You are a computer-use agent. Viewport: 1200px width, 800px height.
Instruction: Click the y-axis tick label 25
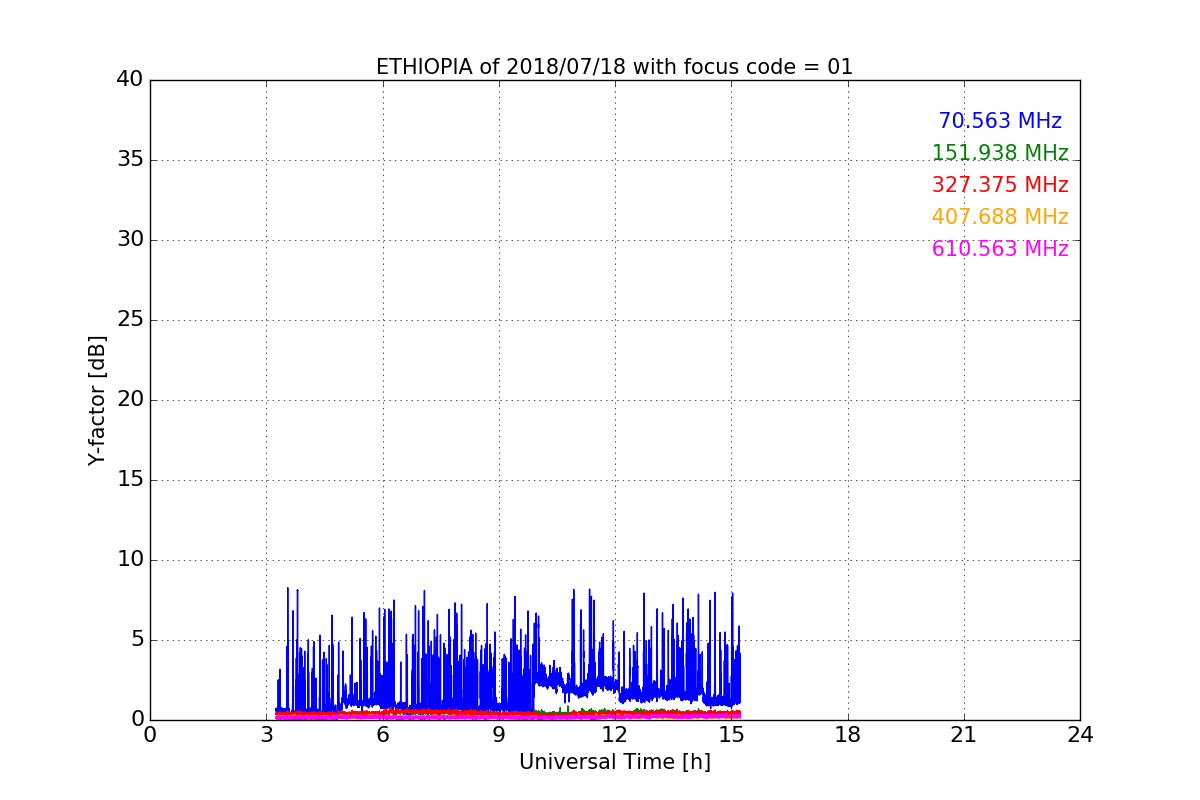coord(130,320)
